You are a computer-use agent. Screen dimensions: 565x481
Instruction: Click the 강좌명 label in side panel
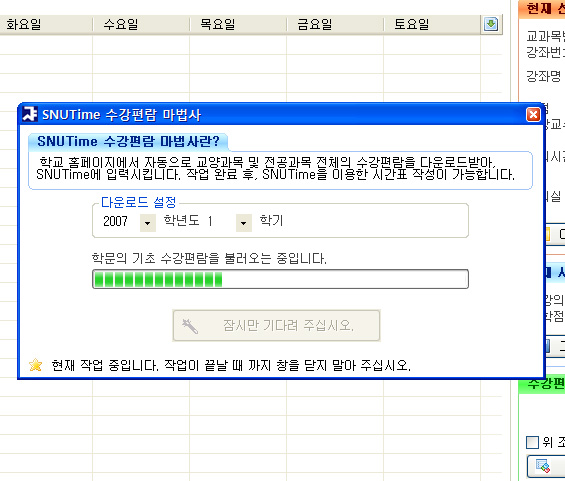[543, 76]
